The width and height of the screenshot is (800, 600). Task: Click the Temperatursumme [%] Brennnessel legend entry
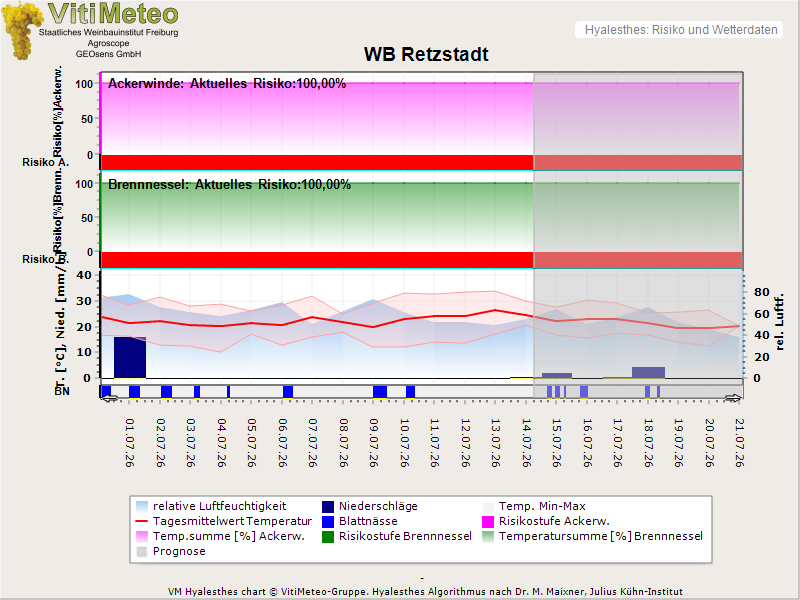(x=593, y=536)
